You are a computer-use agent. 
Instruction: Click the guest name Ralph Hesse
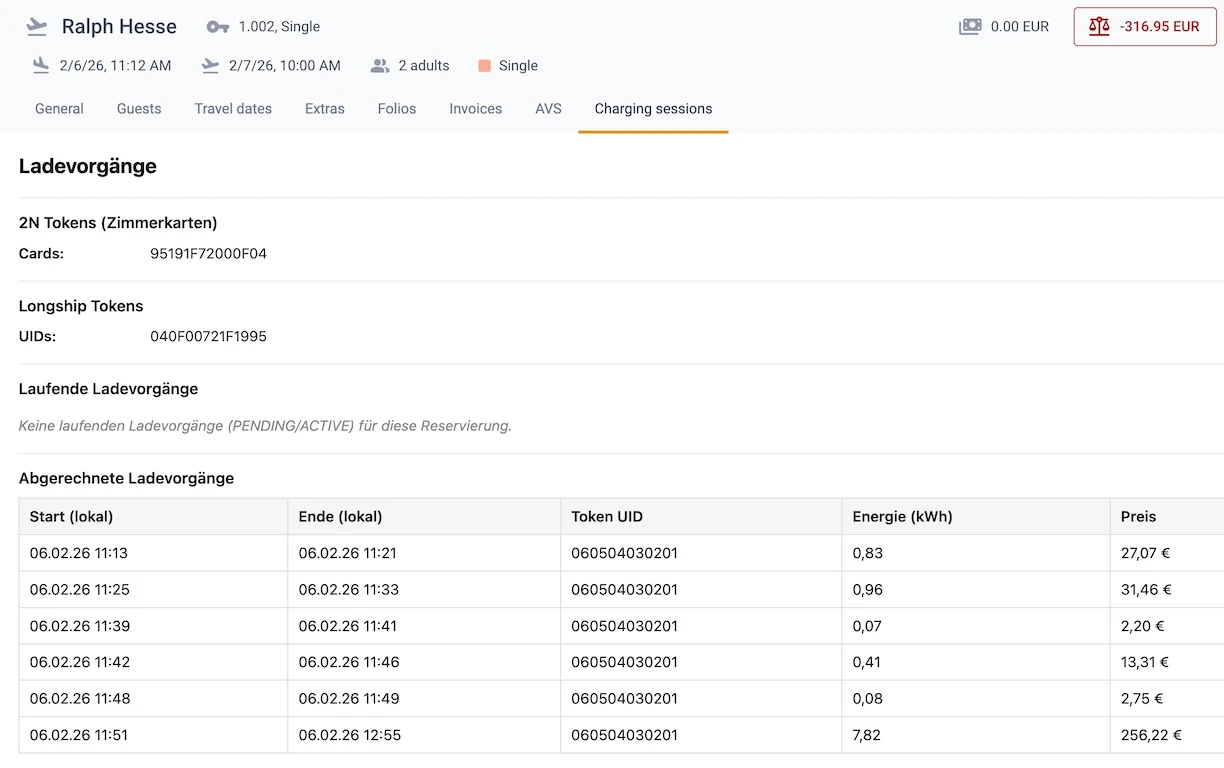119,26
